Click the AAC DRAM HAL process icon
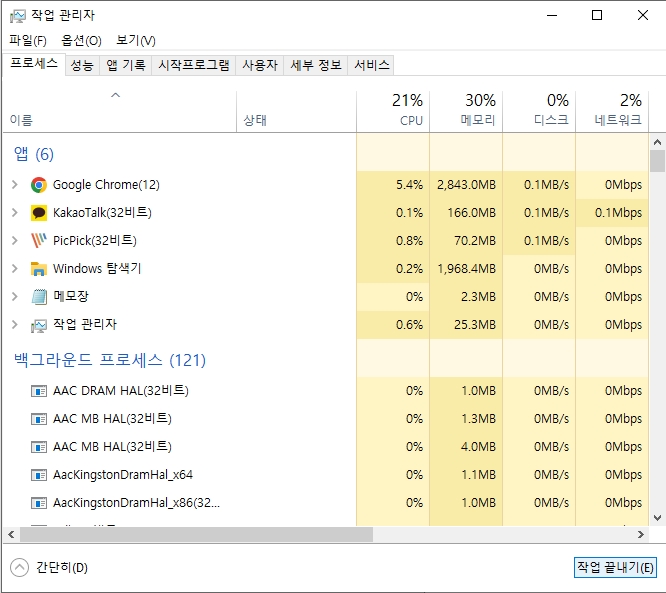Viewport: 666px width, 593px height. pyautogui.click(x=39, y=391)
